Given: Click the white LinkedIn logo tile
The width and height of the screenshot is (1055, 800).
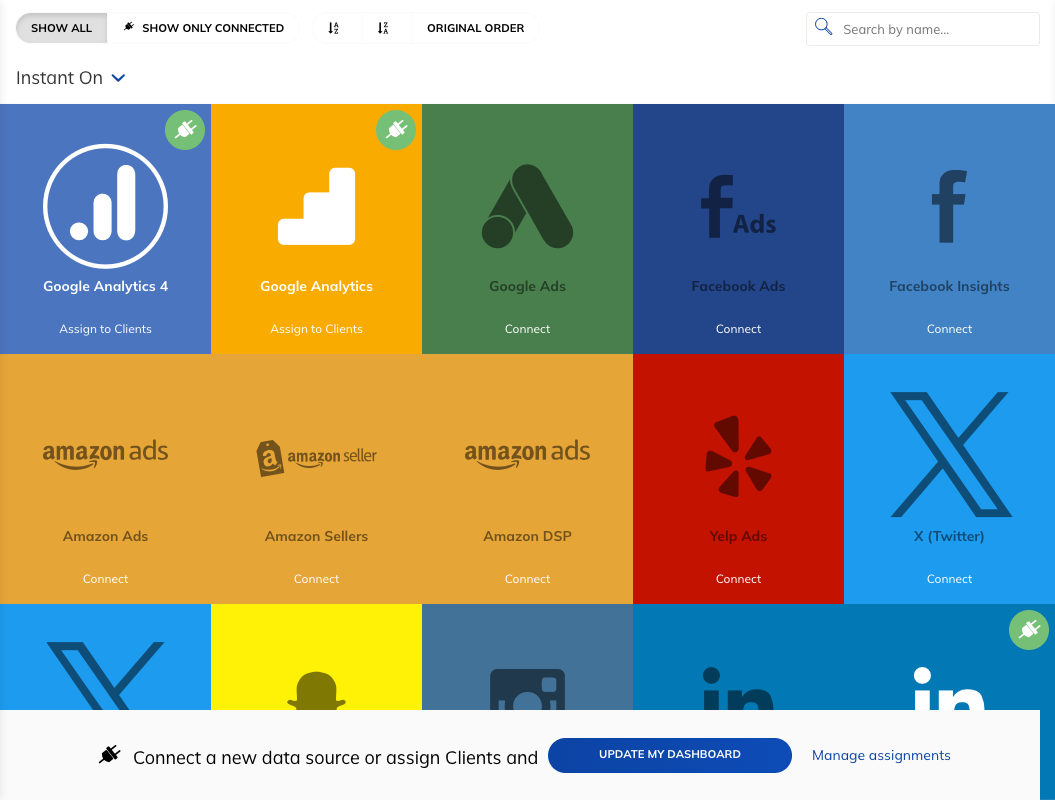Looking at the screenshot, I should pos(949,688).
